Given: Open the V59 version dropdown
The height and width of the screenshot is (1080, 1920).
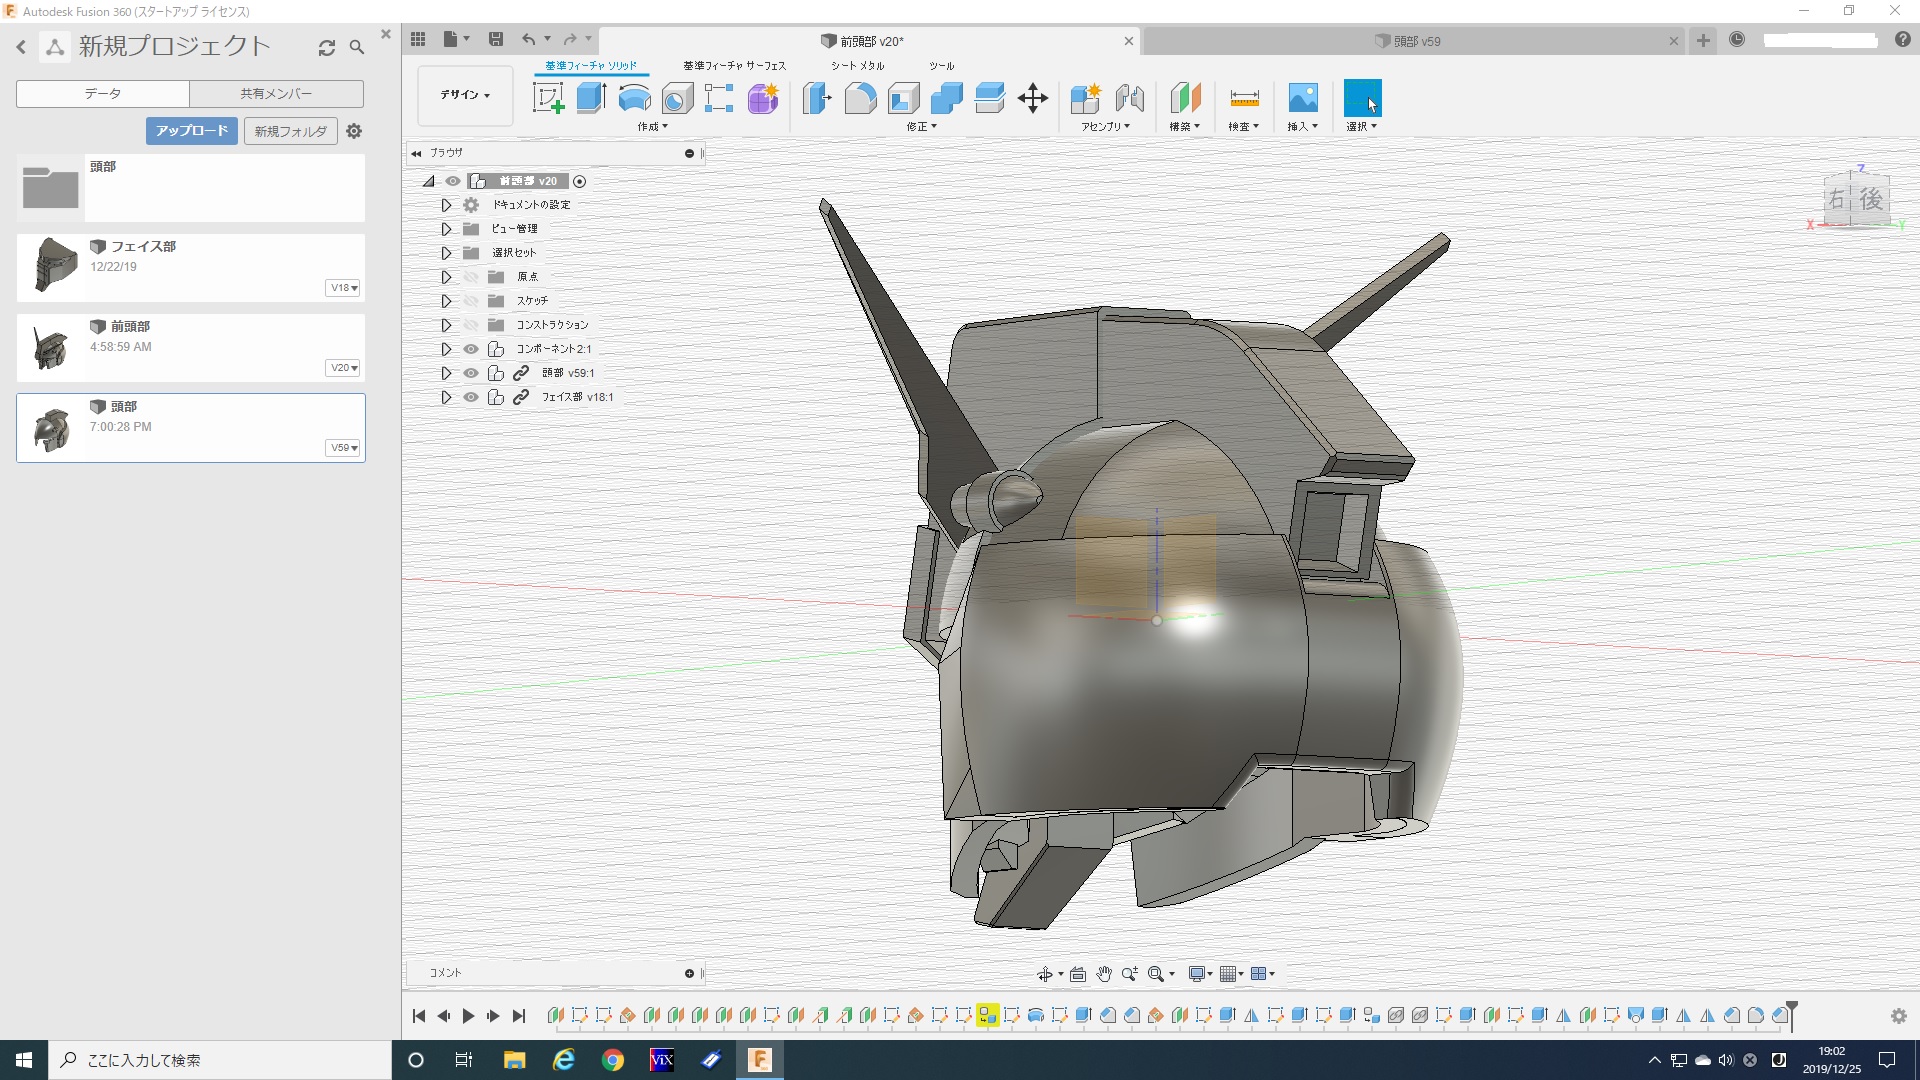Looking at the screenshot, I should 343,448.
